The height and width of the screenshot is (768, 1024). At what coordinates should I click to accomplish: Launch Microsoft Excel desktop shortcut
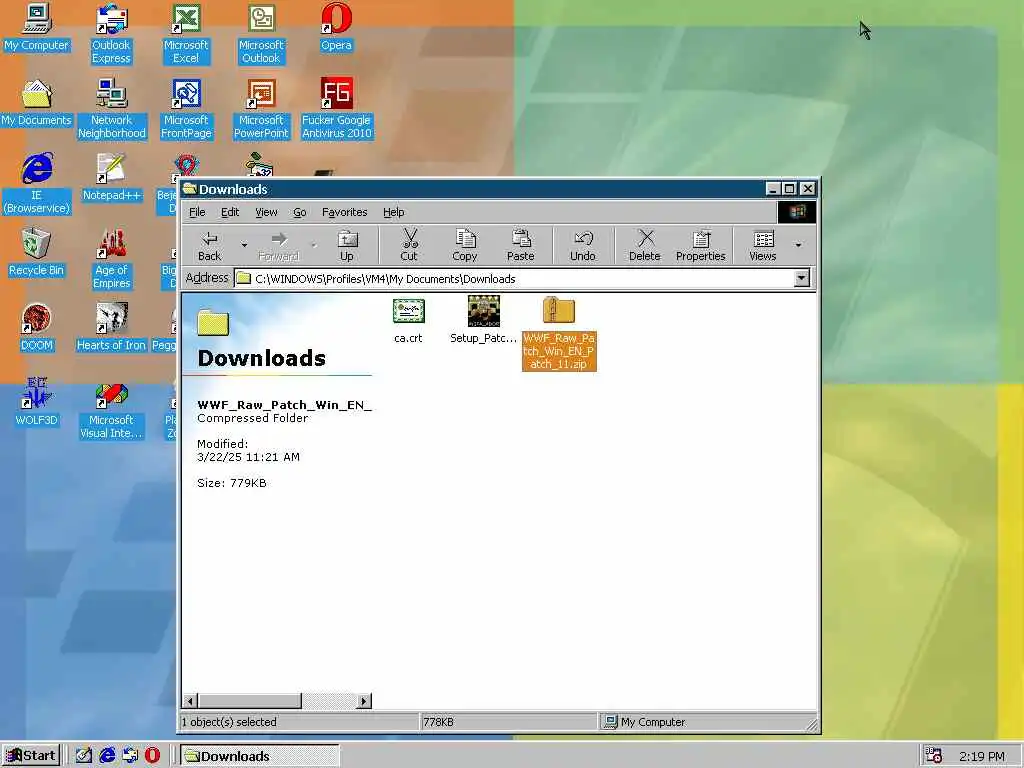186,34
